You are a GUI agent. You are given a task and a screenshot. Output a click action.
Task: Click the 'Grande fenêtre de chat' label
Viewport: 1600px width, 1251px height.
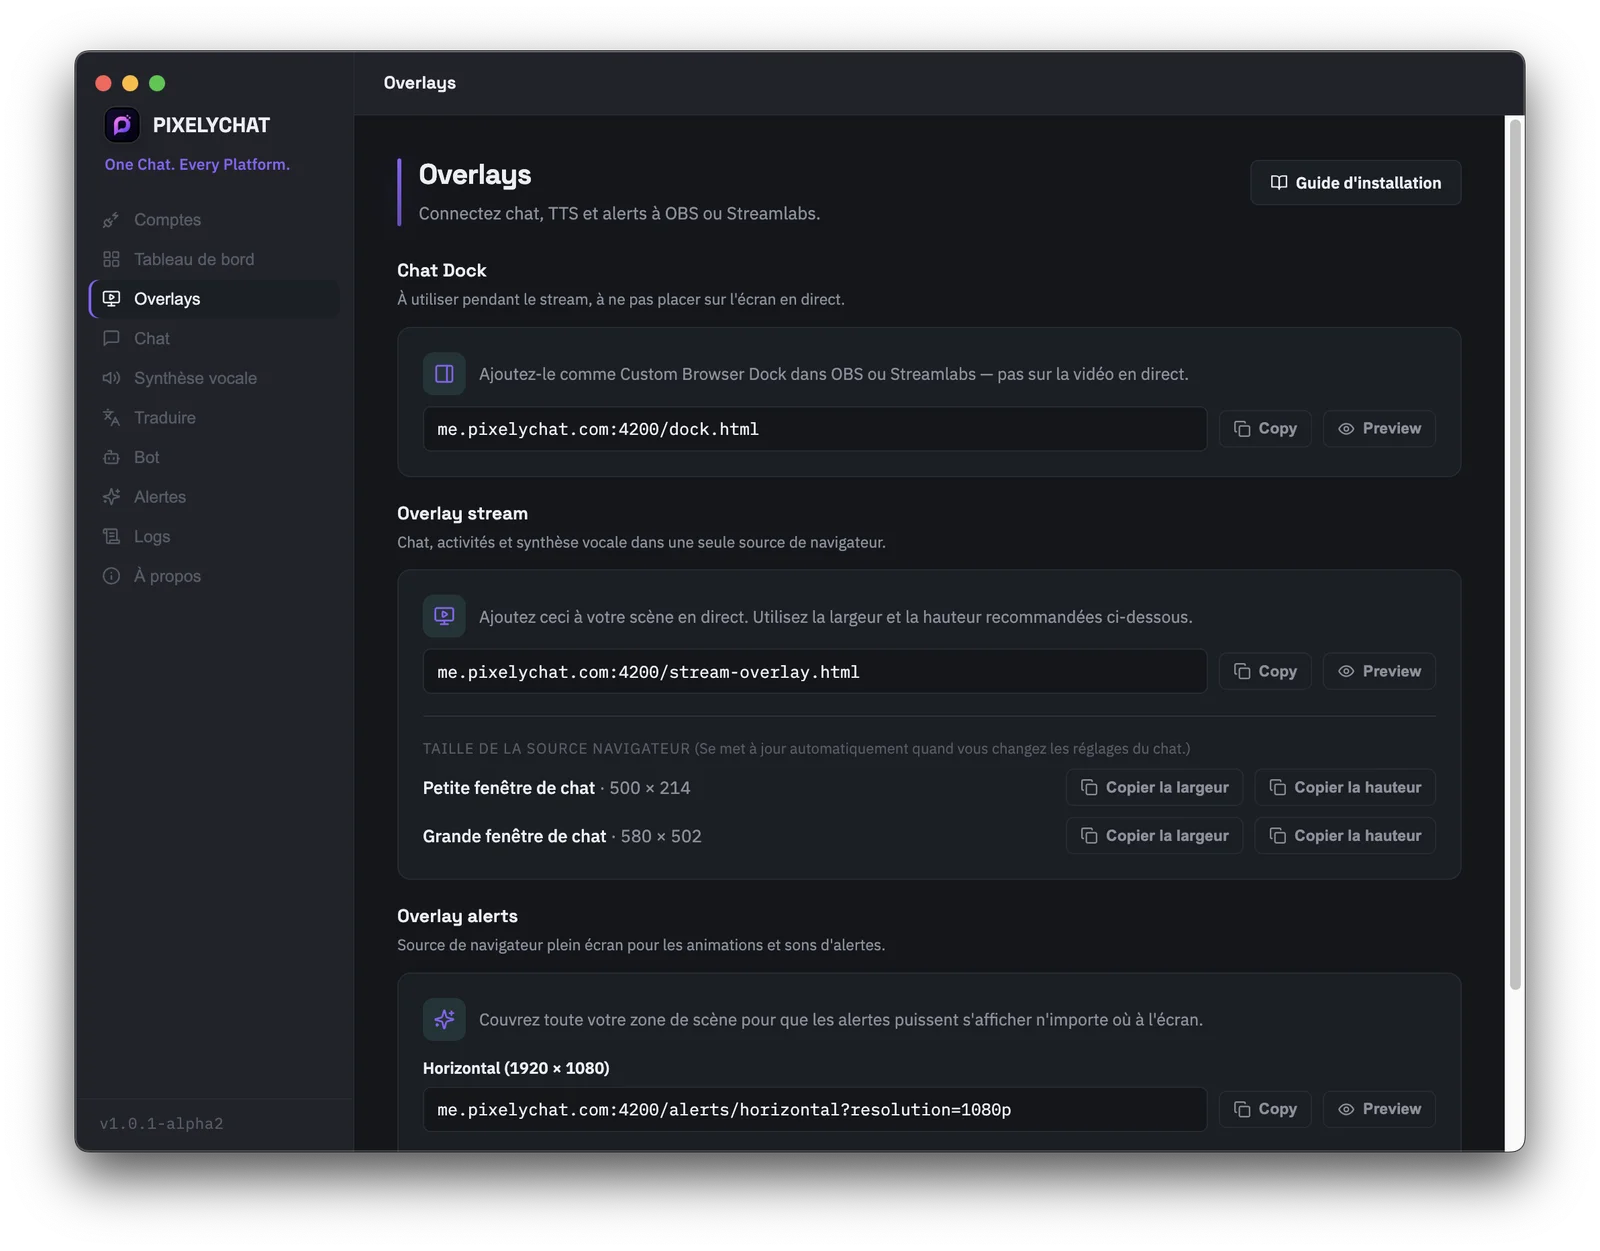pos(514,836)
